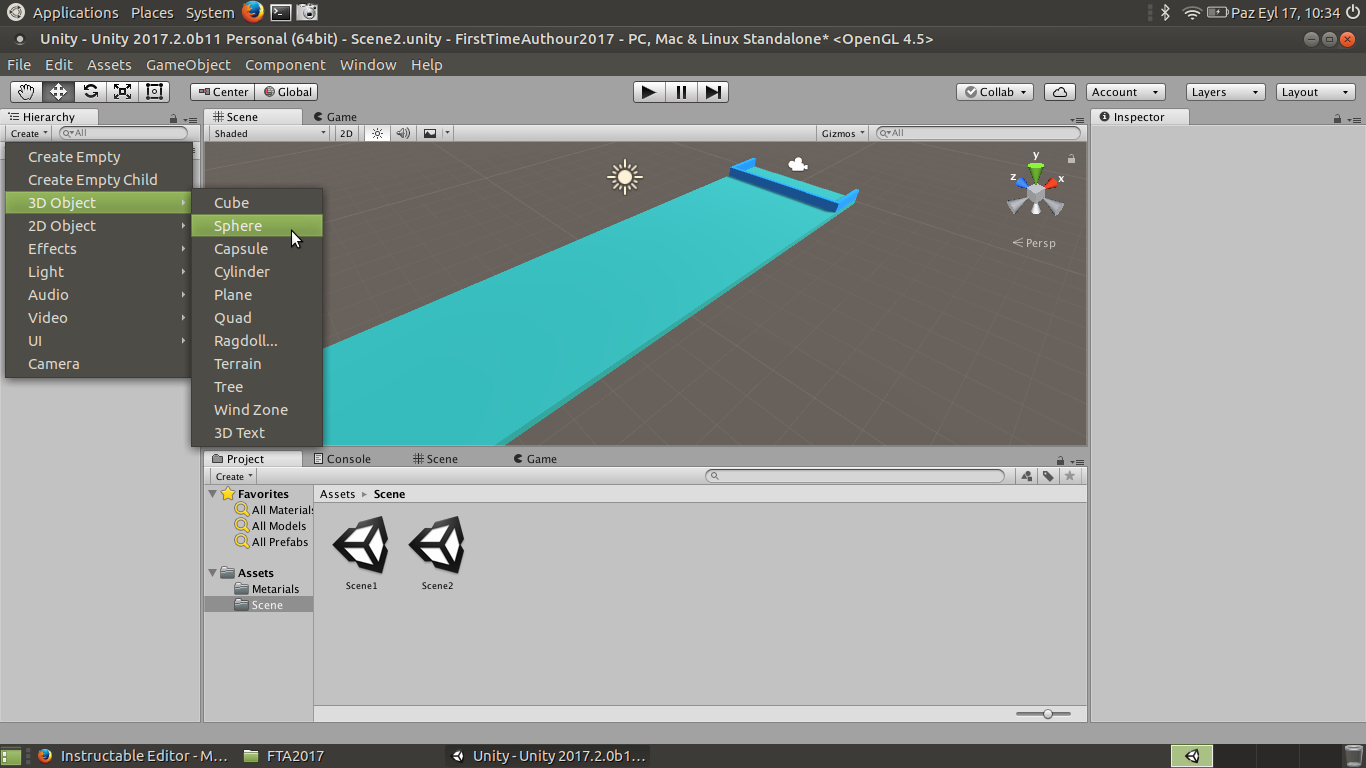Open the Account dropdown
Image resolution: width=1366 pixels, height=768 pixels.
tap(1126, 92)
